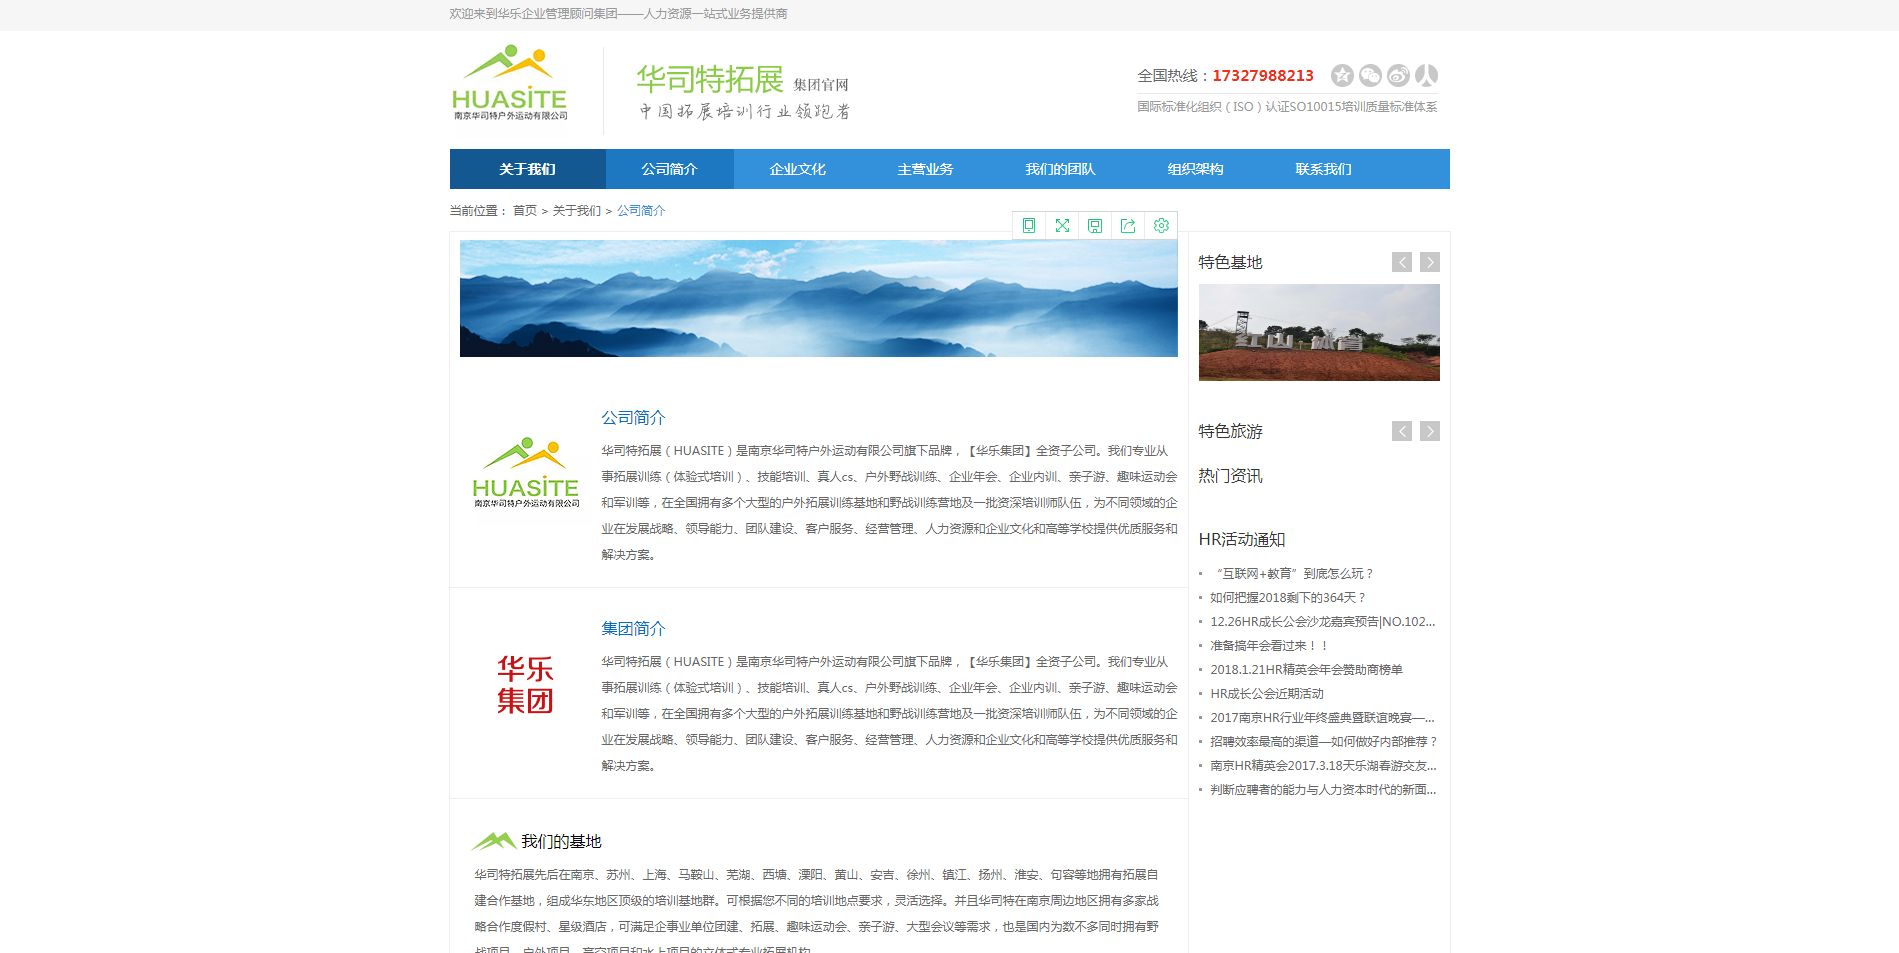The width and height of the screenshot is (1899, 953).
Task: Click hotline number 17327988213
Action: pos(1263,76)
